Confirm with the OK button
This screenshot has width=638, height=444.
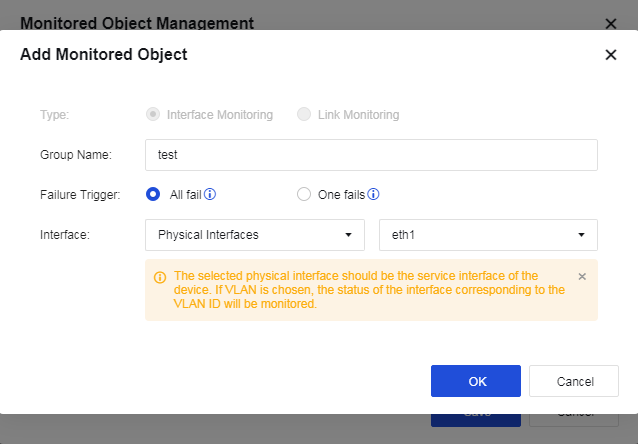tap(476, 381)
